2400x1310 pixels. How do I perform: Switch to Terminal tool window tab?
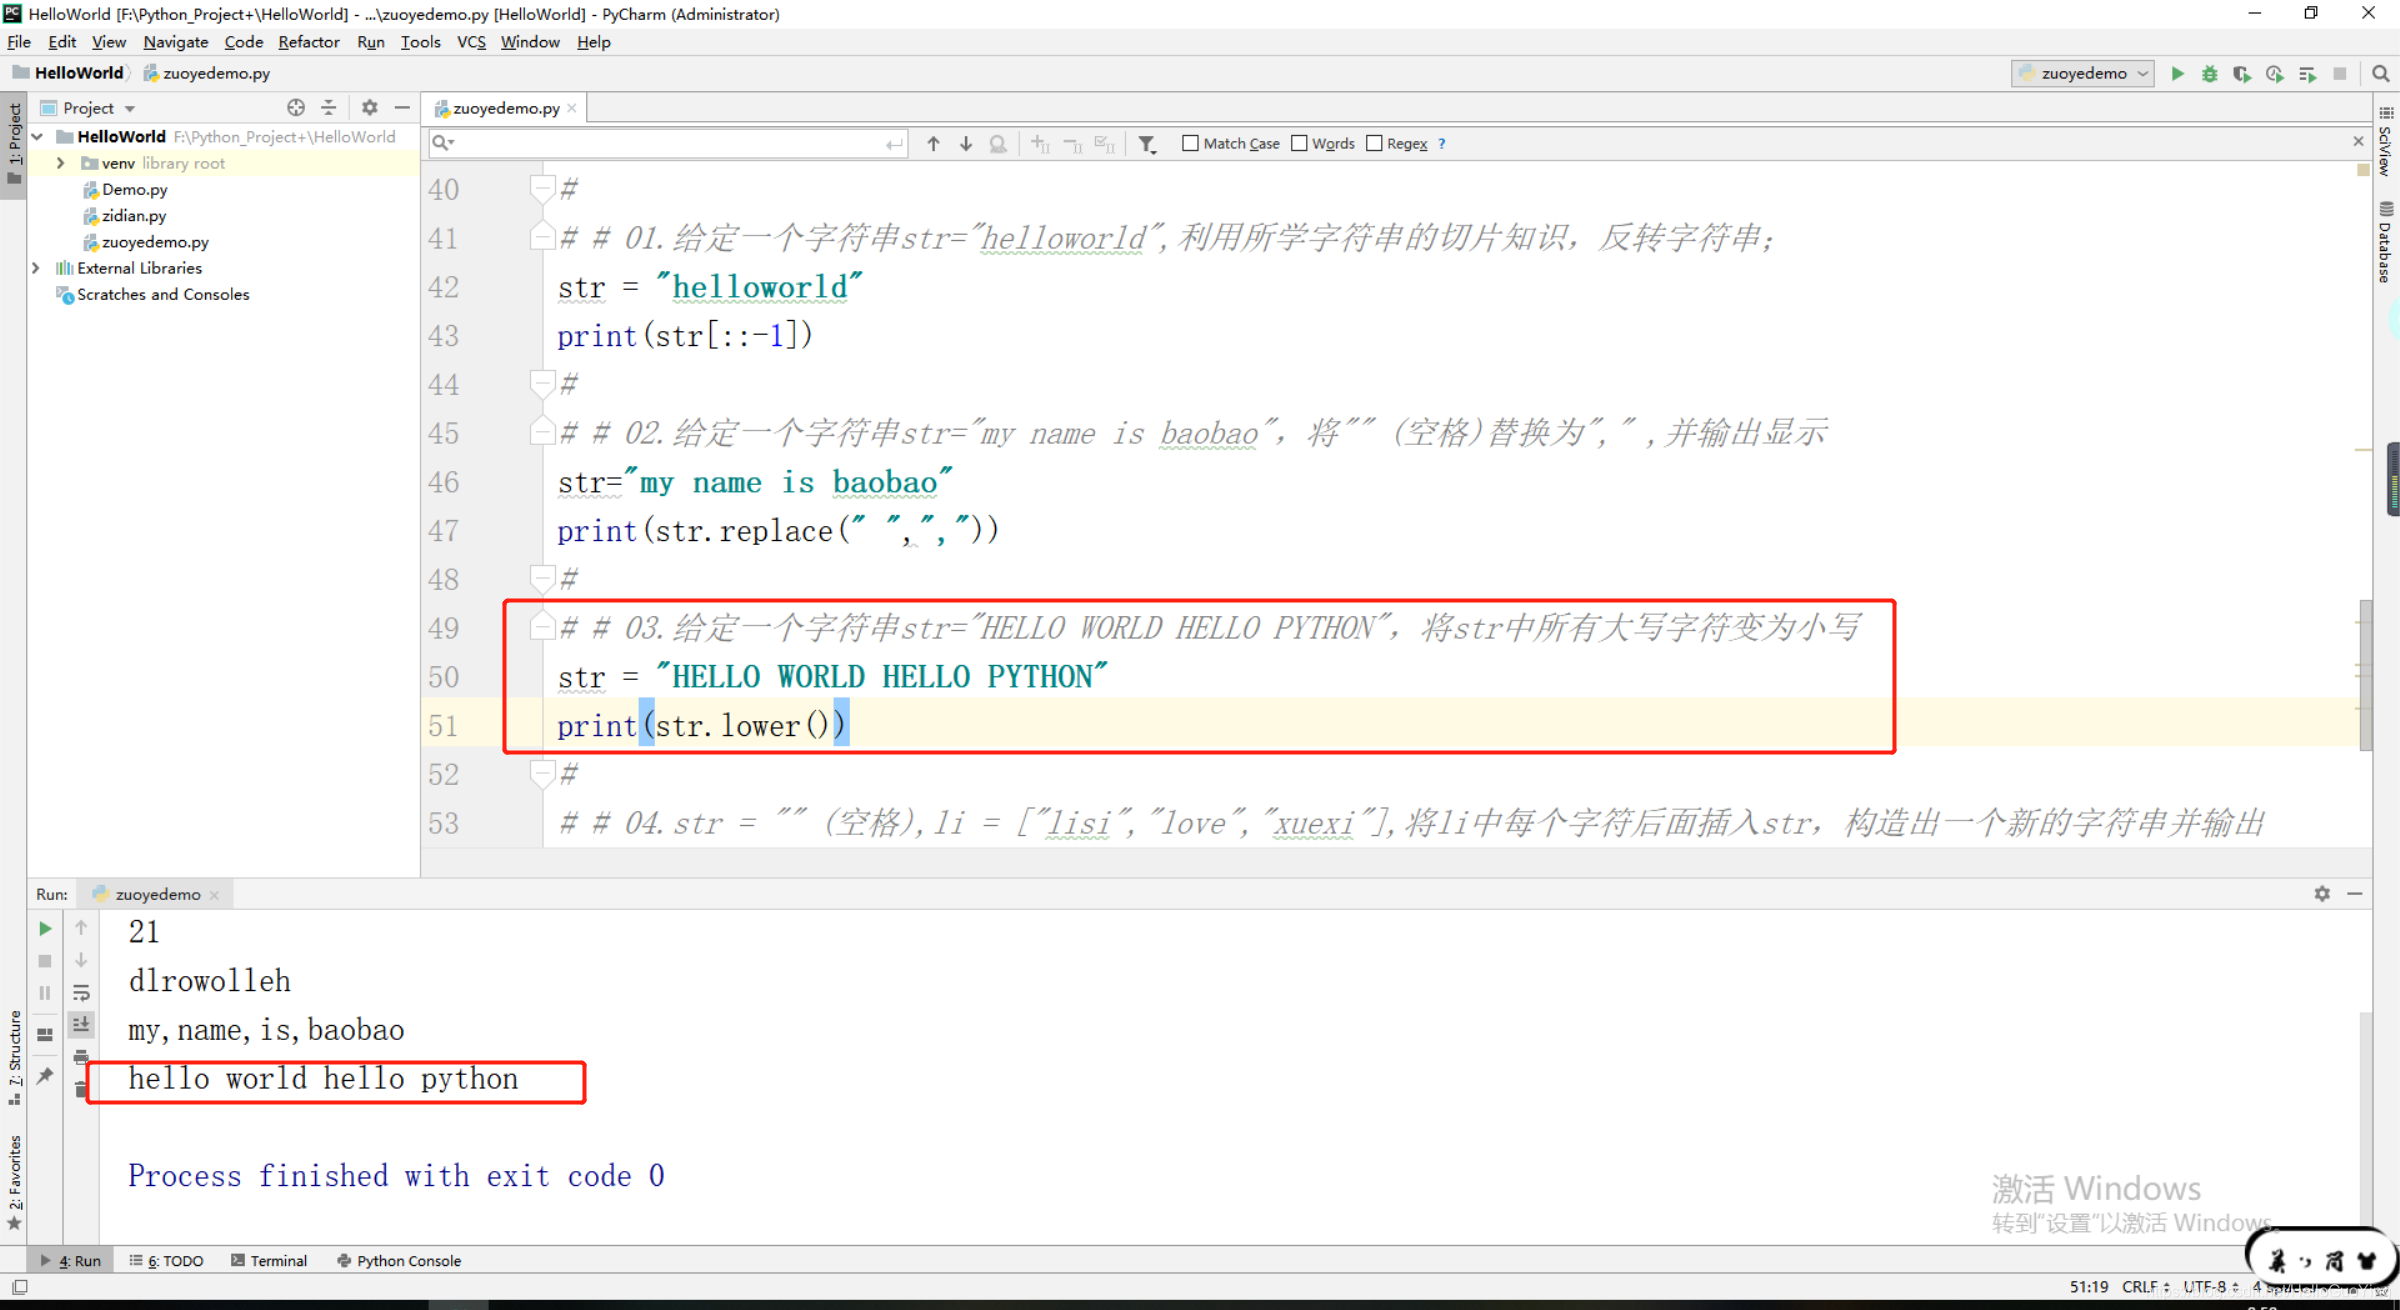tap(268, 1260)
